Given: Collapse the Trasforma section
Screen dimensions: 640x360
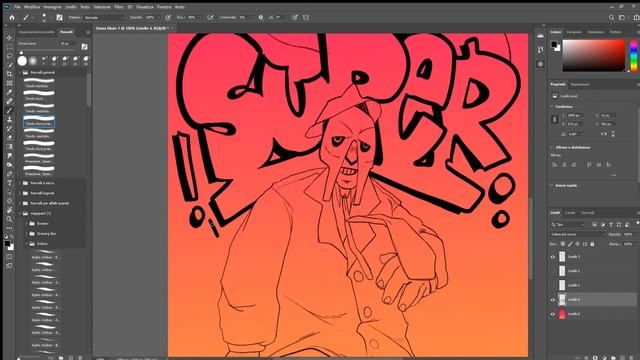Looking at the screenshot, I should point(552,107).
